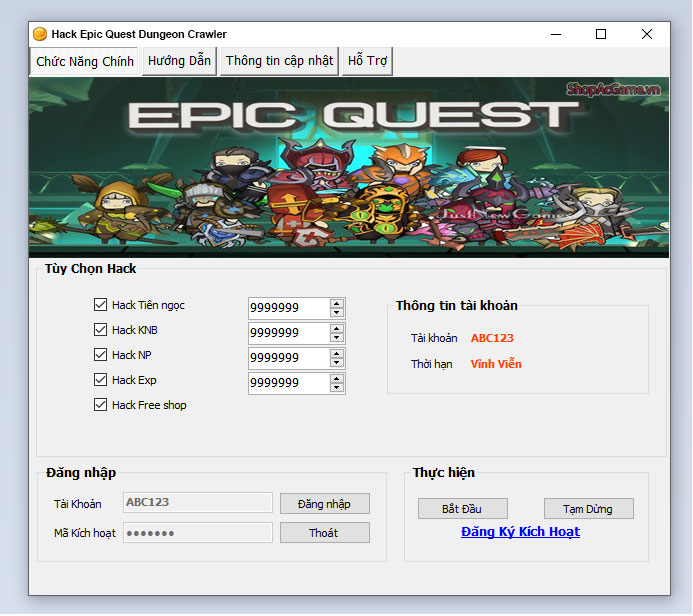Open the Hỗ Trợ tab
The image size is (693, 616).
click(367, 61)
